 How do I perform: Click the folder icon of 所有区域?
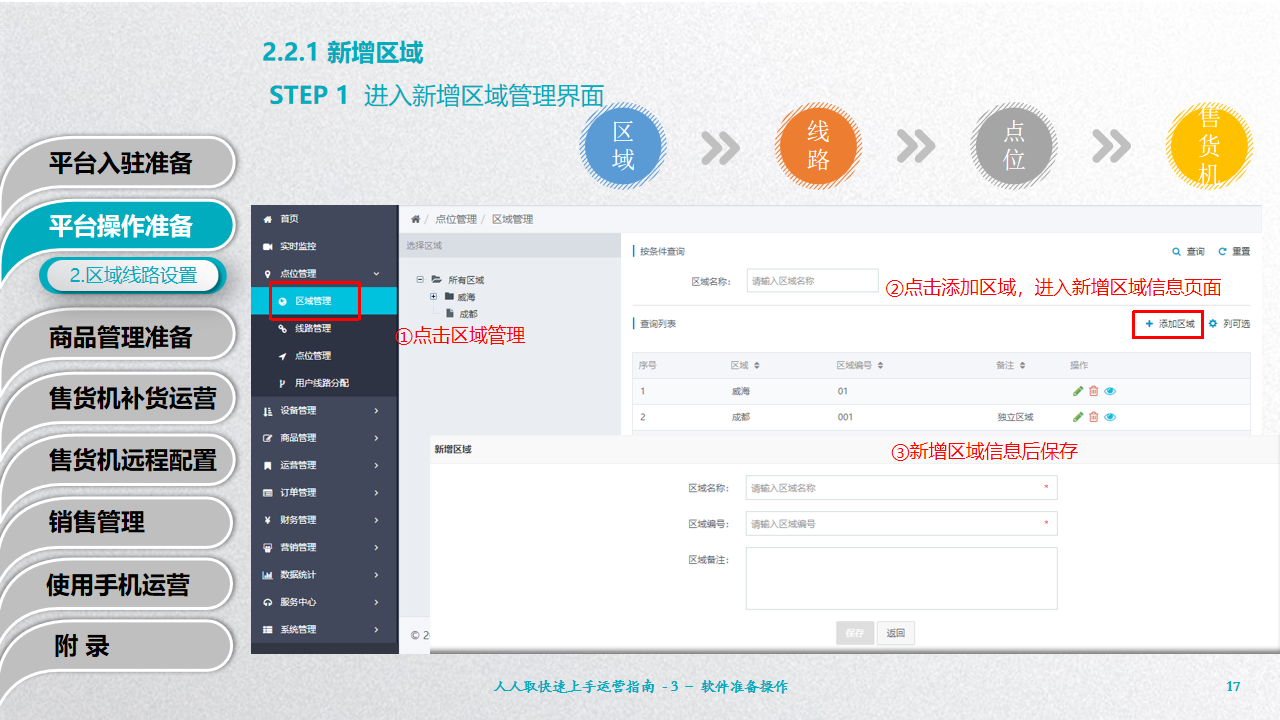pyautogui.click(x=437, y=281)
